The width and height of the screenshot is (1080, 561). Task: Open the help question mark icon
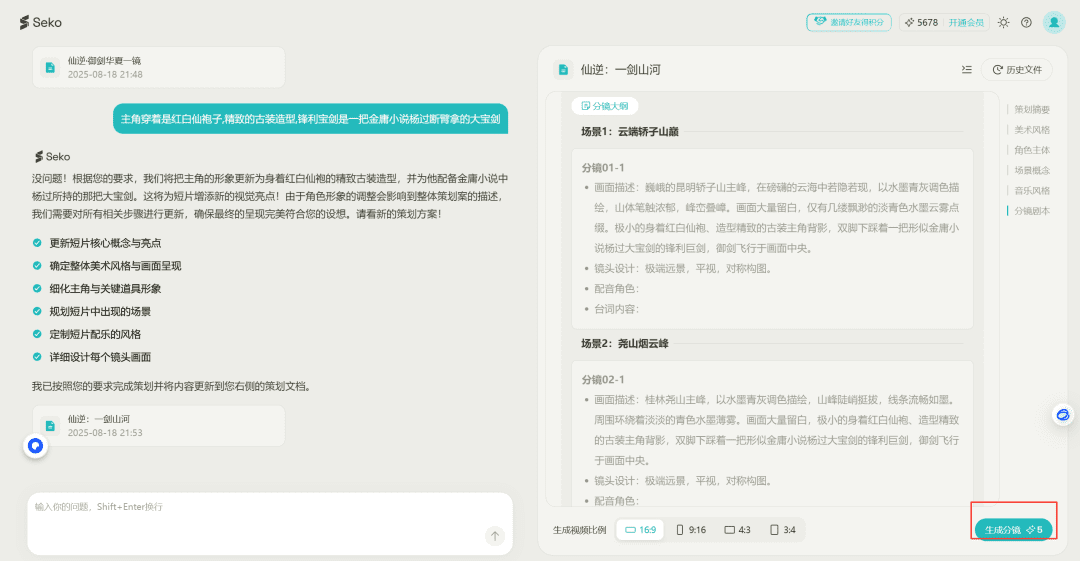coord(1026,22)
